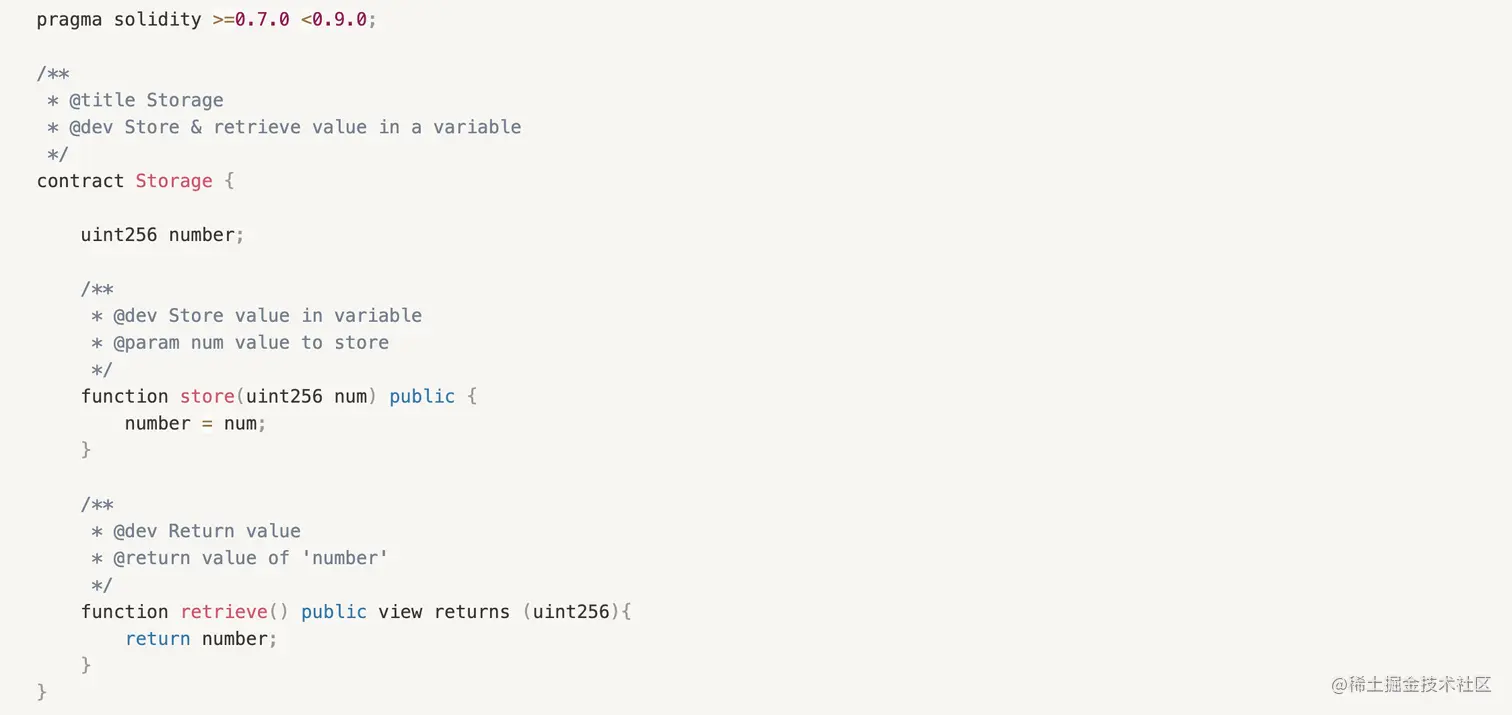1512x715 pixels.
Task: Click the @title Storage comment line
Action: (146, 100)
